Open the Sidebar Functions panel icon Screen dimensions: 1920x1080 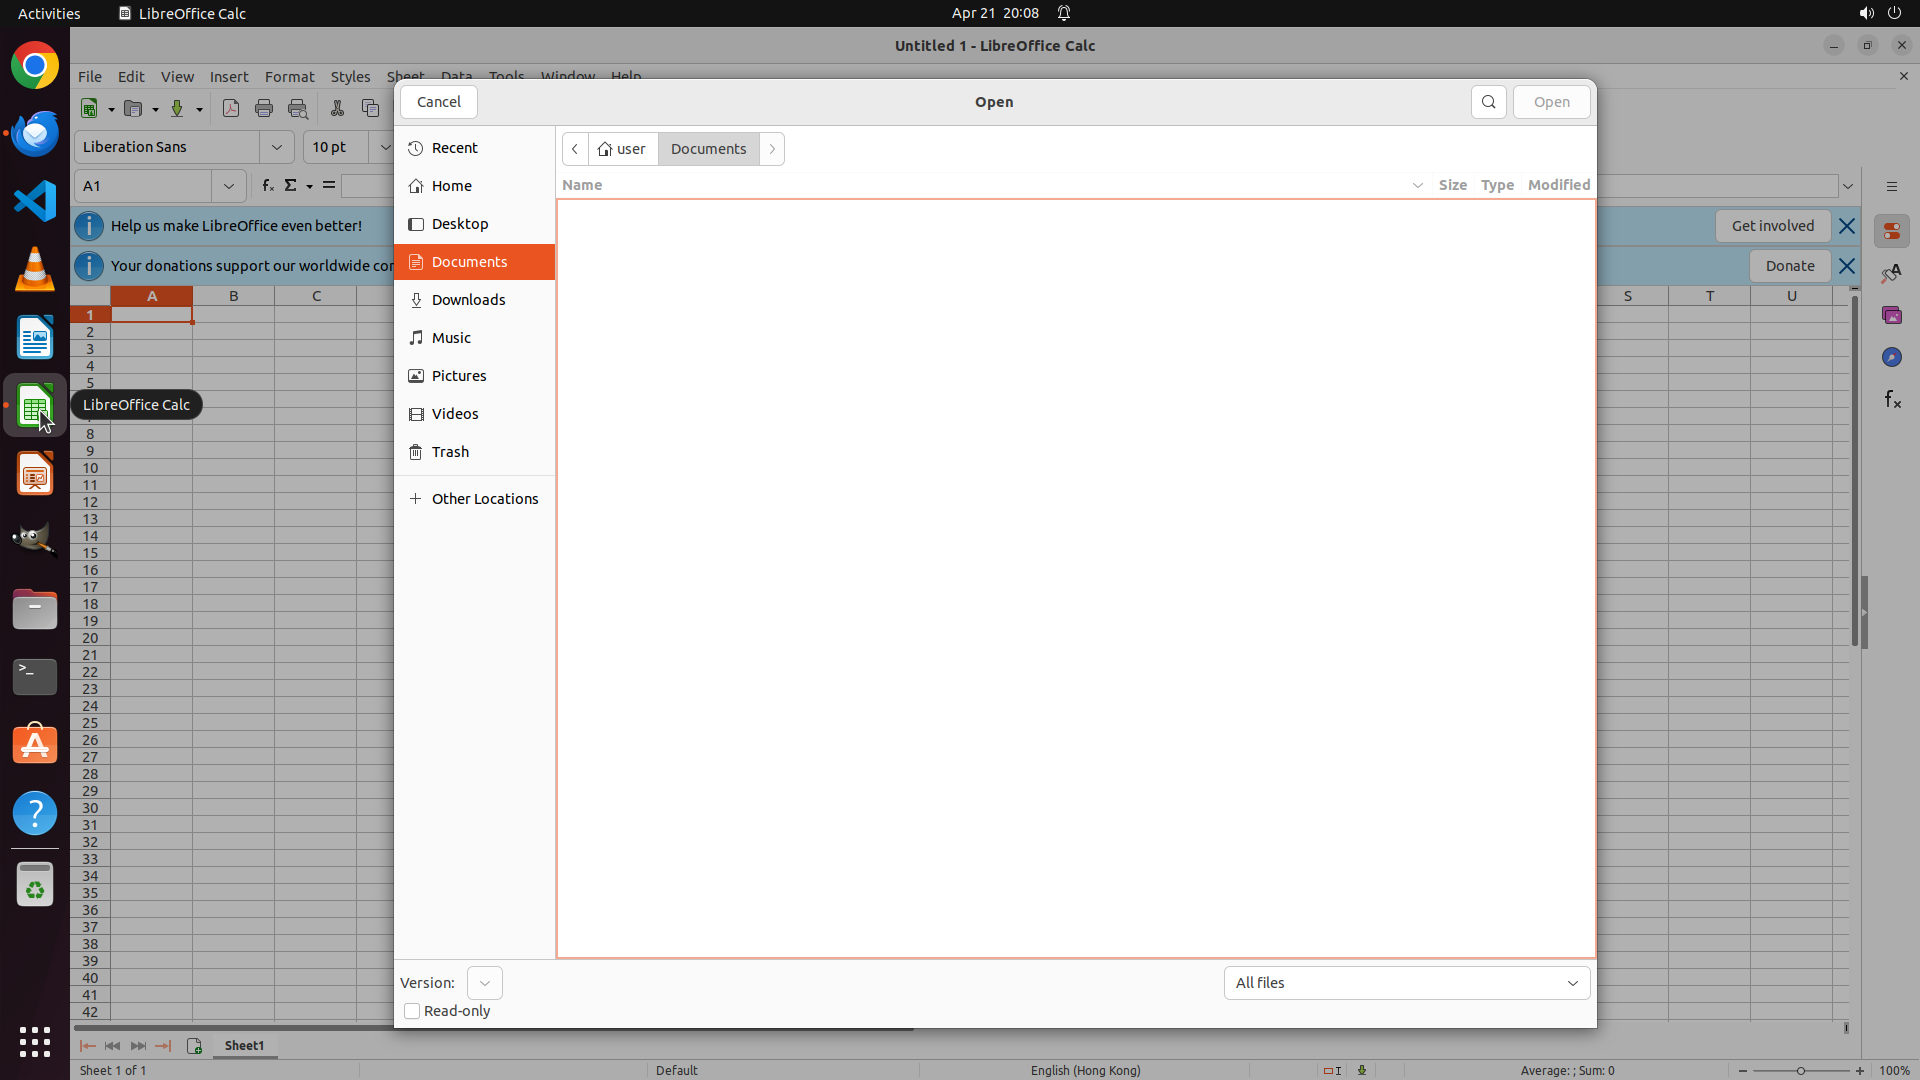[1892, 400]
